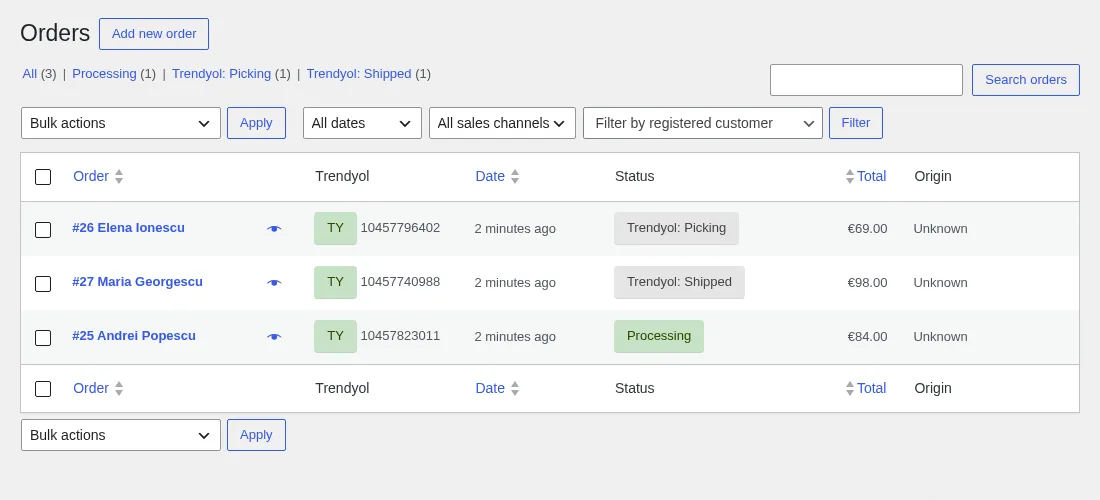Tick the select-all checkbox in table header
Screen dimensions: 1100x500
pos(43,177)
